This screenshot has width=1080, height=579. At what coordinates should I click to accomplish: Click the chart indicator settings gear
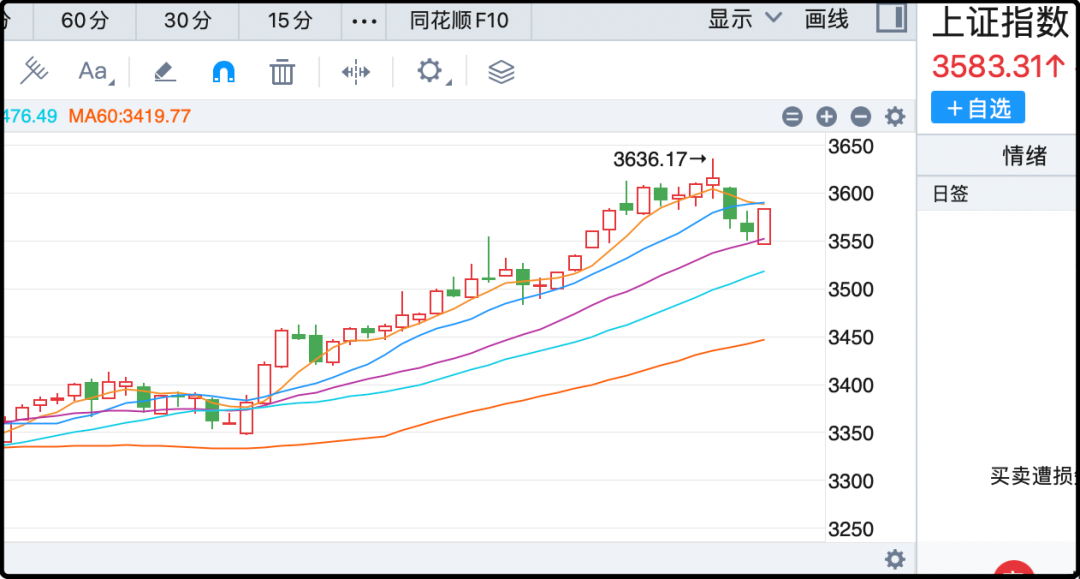click(895, 117)
